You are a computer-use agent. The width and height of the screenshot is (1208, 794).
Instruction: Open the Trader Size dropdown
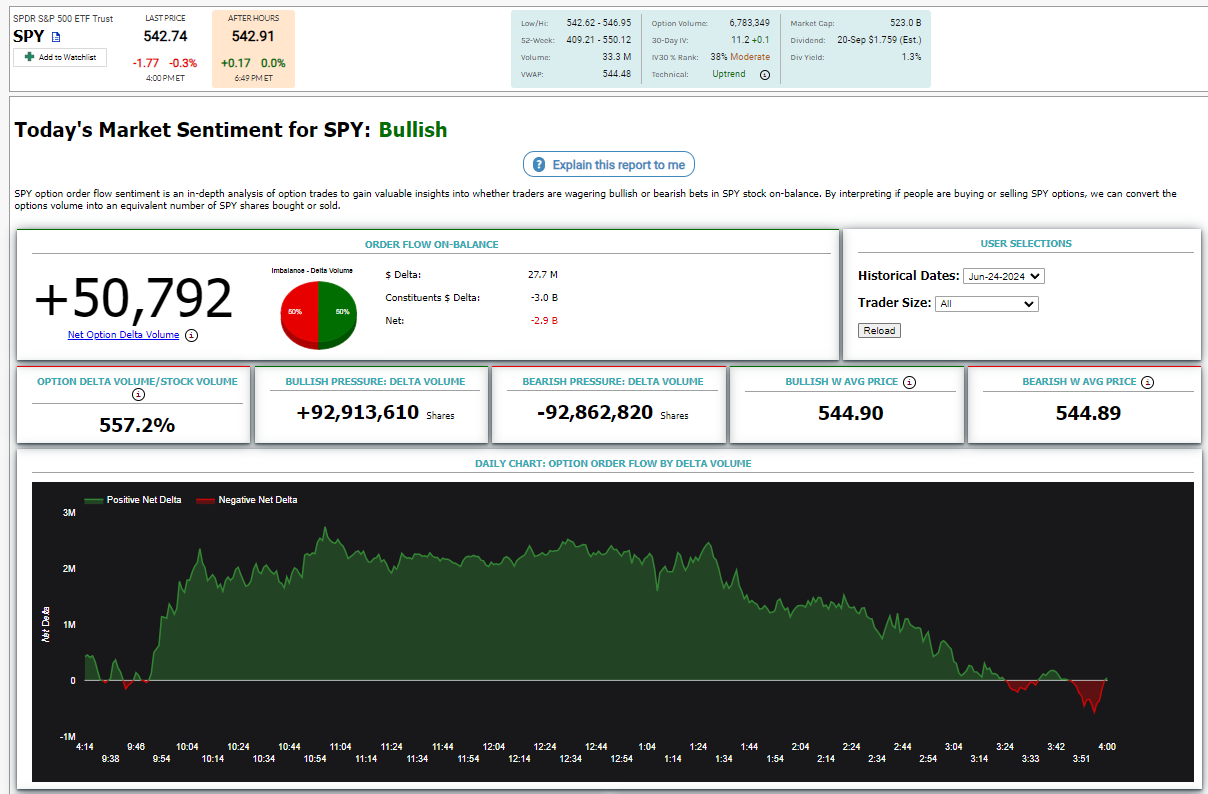[x=987, y=303]
